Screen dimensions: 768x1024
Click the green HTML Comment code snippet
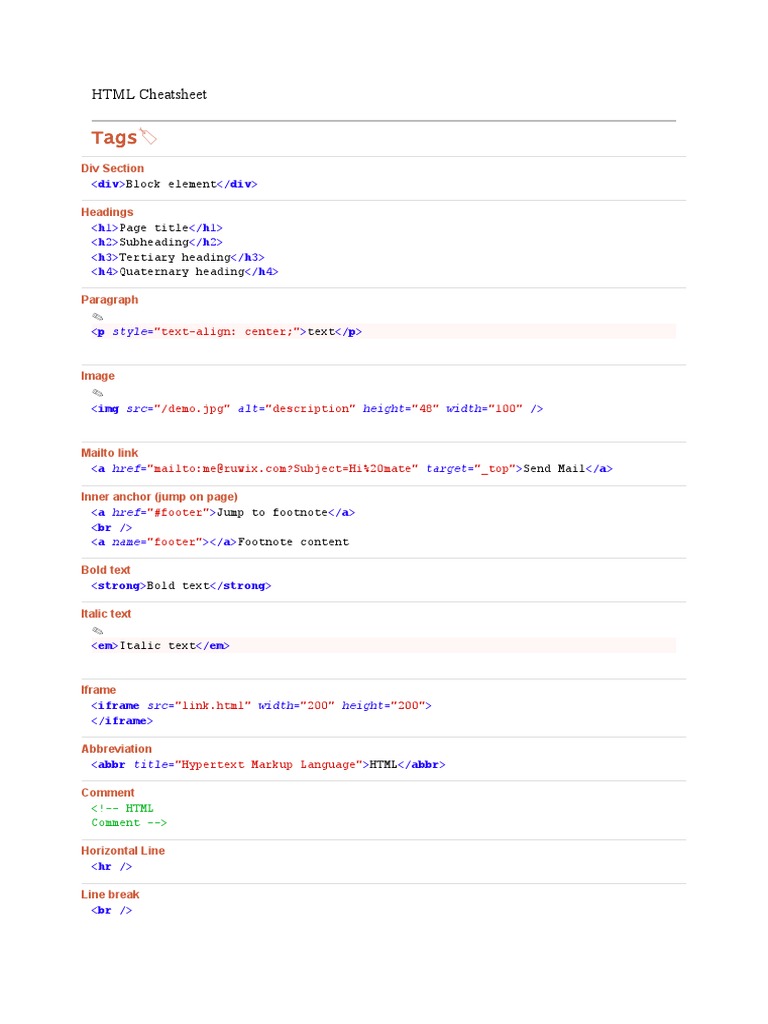[x=129, y=816]
